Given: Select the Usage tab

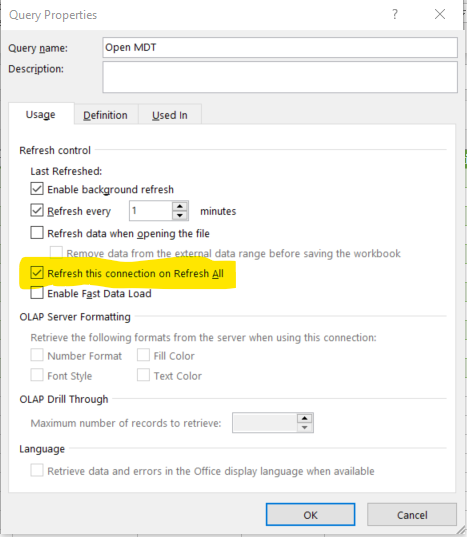Looking at the screenshot, I should tap(41, 114).
